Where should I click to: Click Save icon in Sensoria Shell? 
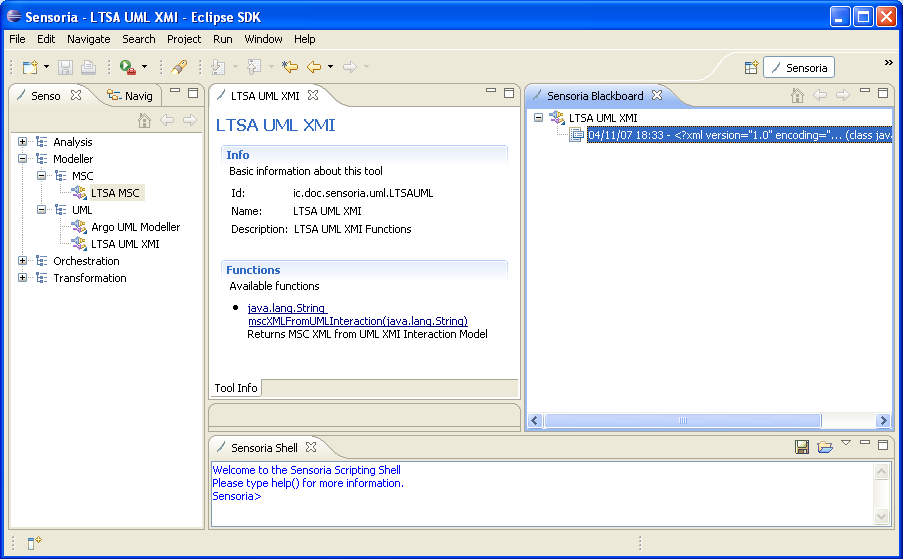click(802, 447)
